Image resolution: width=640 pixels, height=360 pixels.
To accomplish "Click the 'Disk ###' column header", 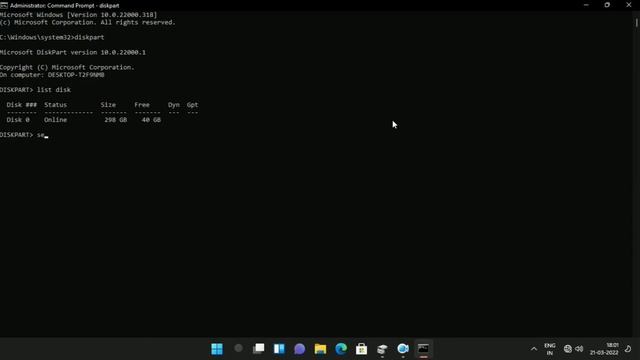I will coord(22,105).
